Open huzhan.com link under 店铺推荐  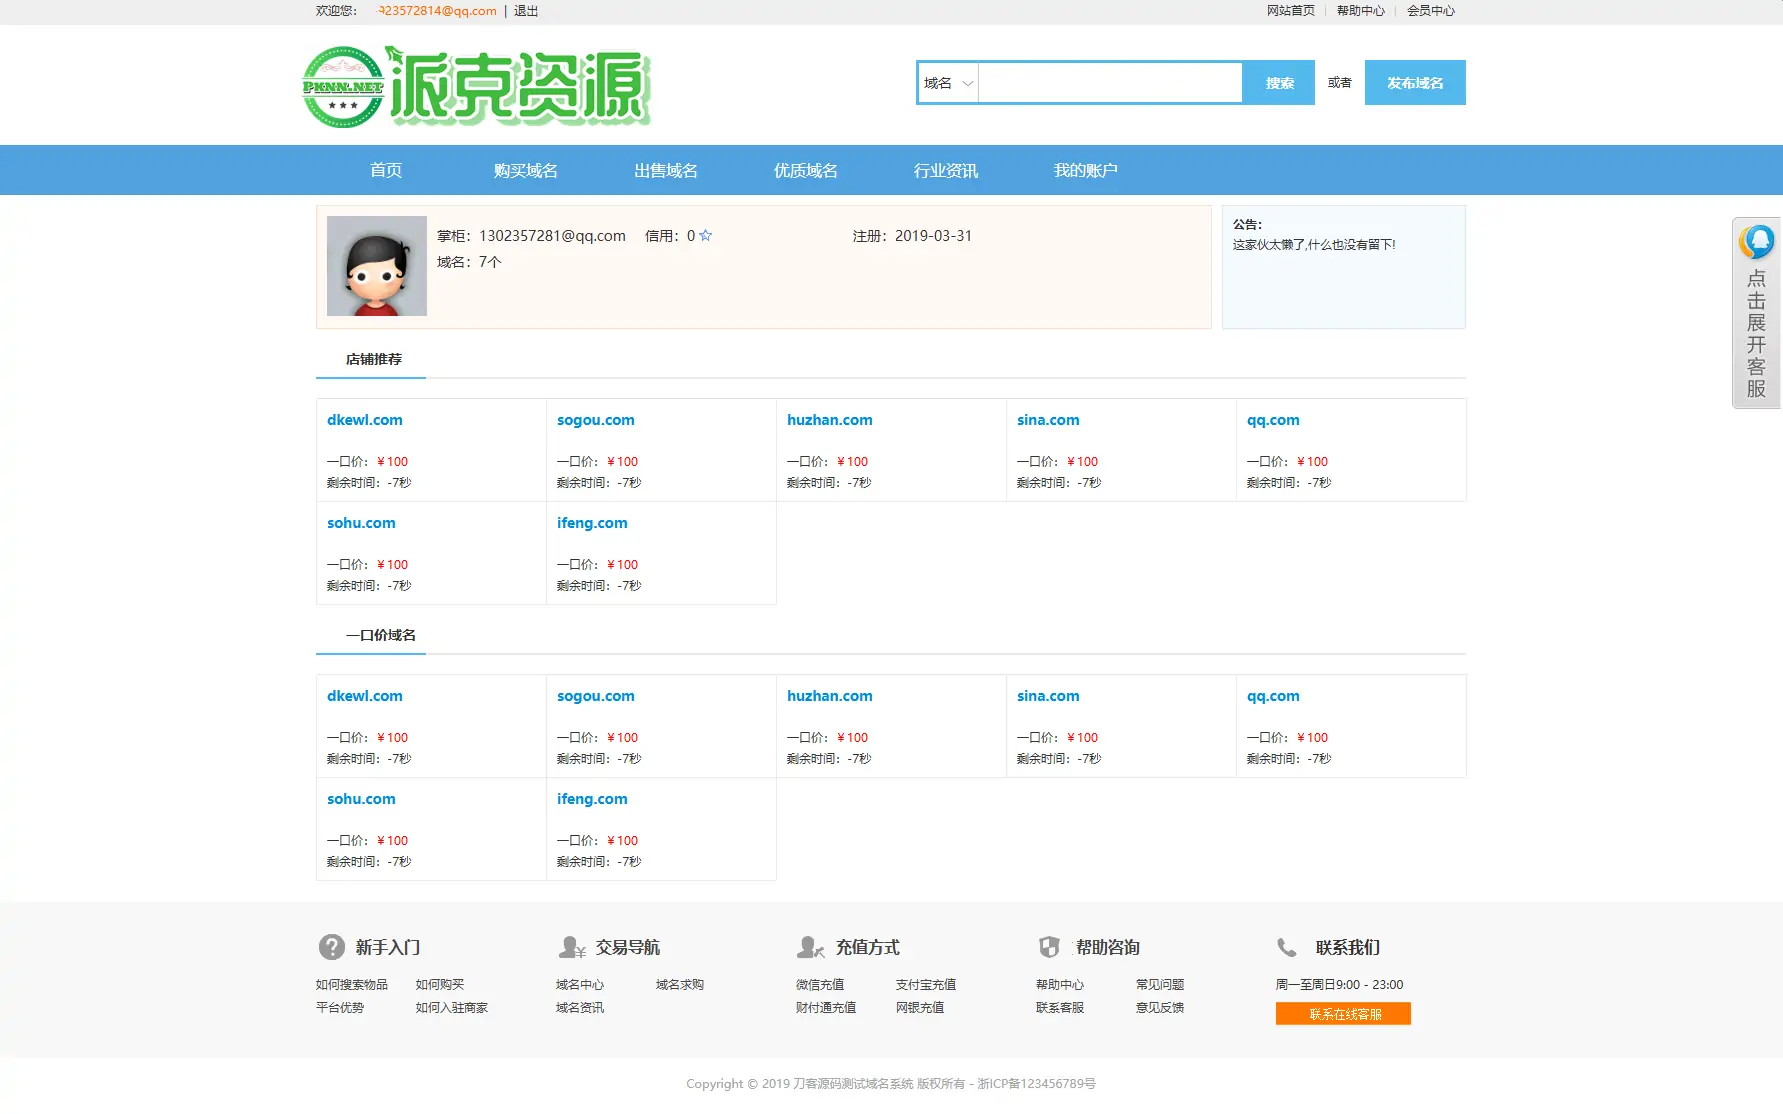(x=829, y=420)
